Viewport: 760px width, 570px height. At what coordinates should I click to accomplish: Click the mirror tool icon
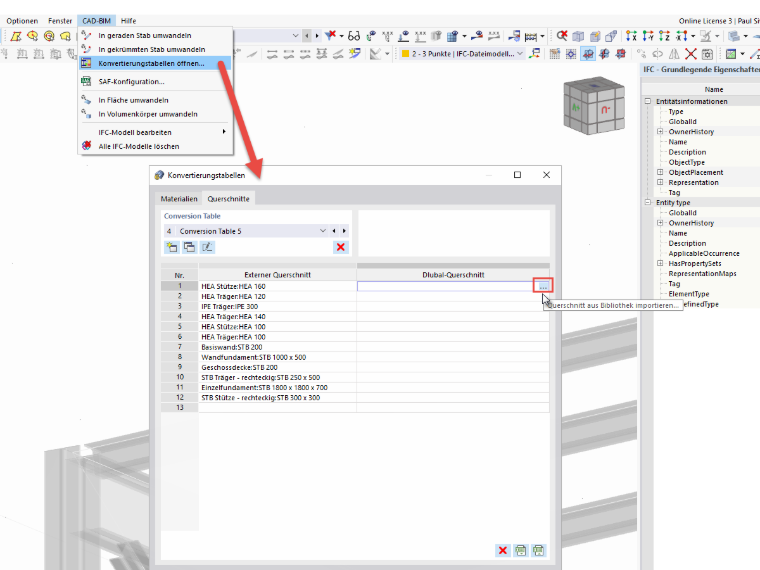[x=674, y=54]
